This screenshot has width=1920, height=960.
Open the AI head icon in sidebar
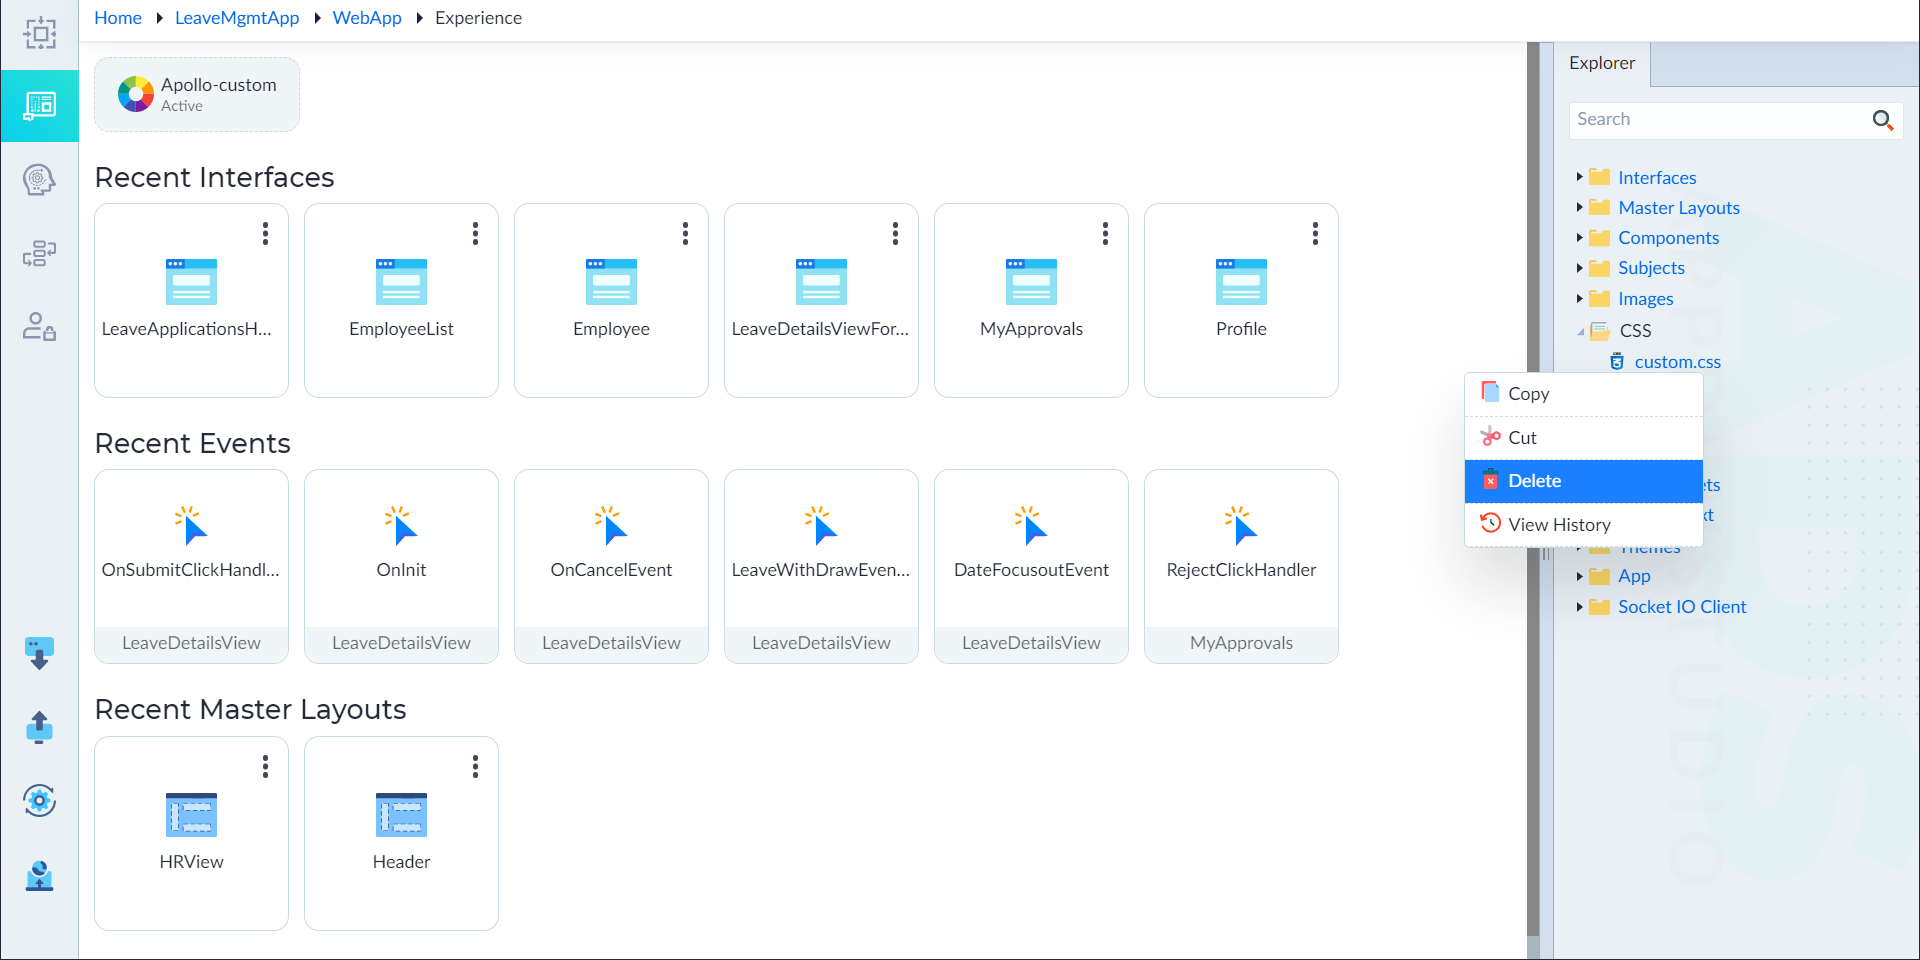(40, 180)
